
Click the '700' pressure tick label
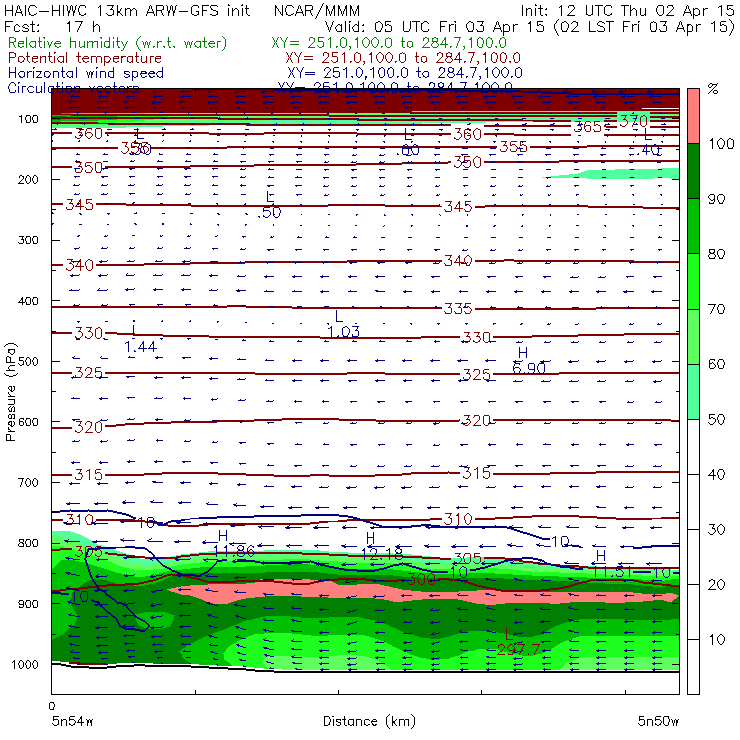tap(28, 482)
